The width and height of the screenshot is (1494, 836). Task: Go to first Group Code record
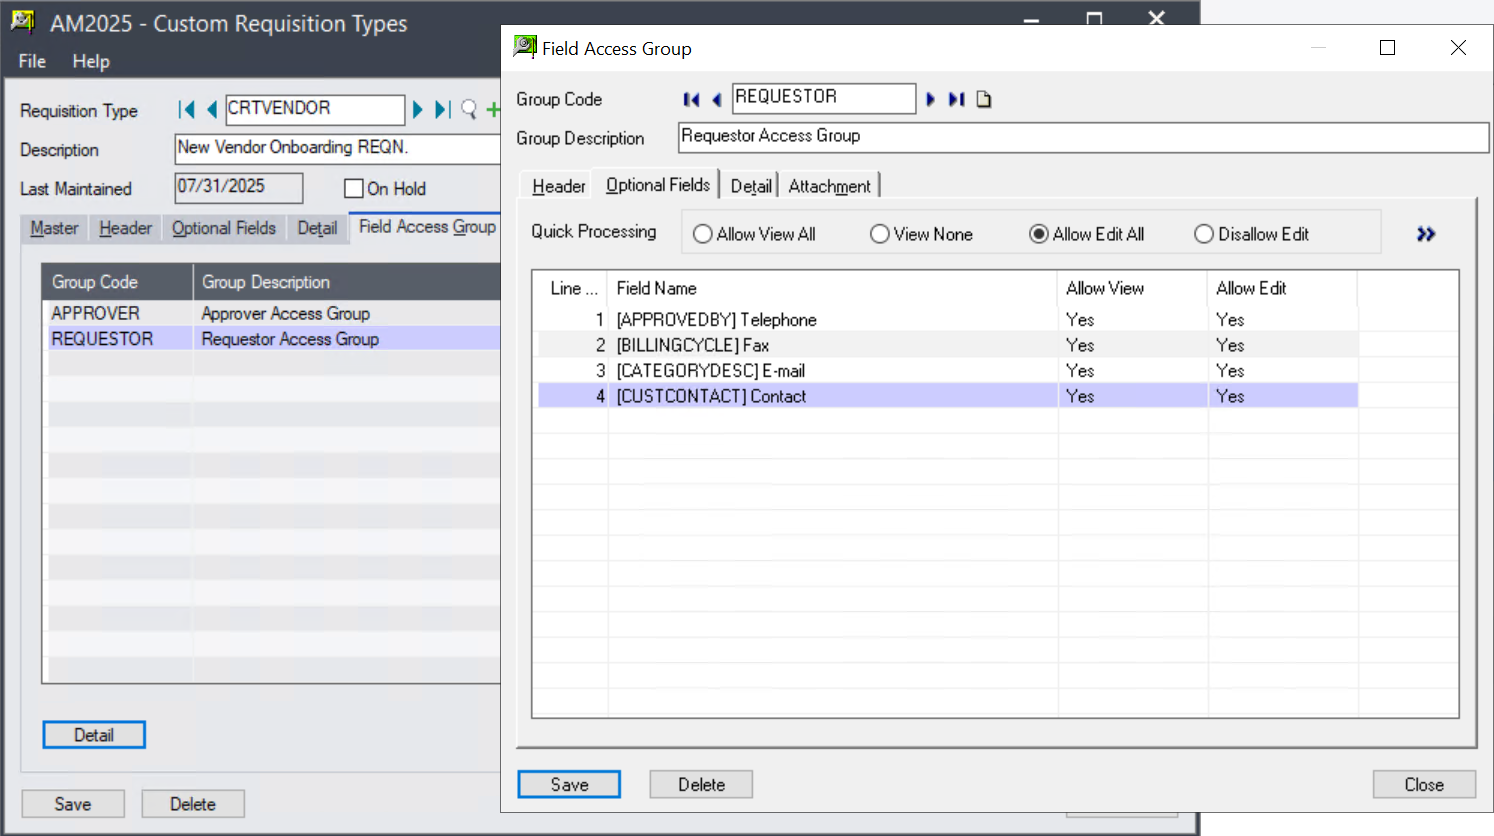coord(691,99)
